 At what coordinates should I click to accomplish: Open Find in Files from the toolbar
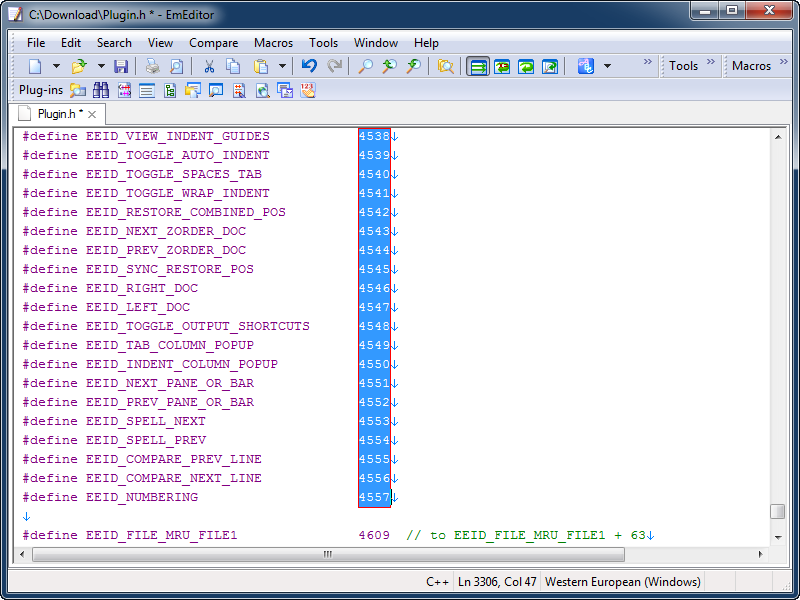(445, 66)
